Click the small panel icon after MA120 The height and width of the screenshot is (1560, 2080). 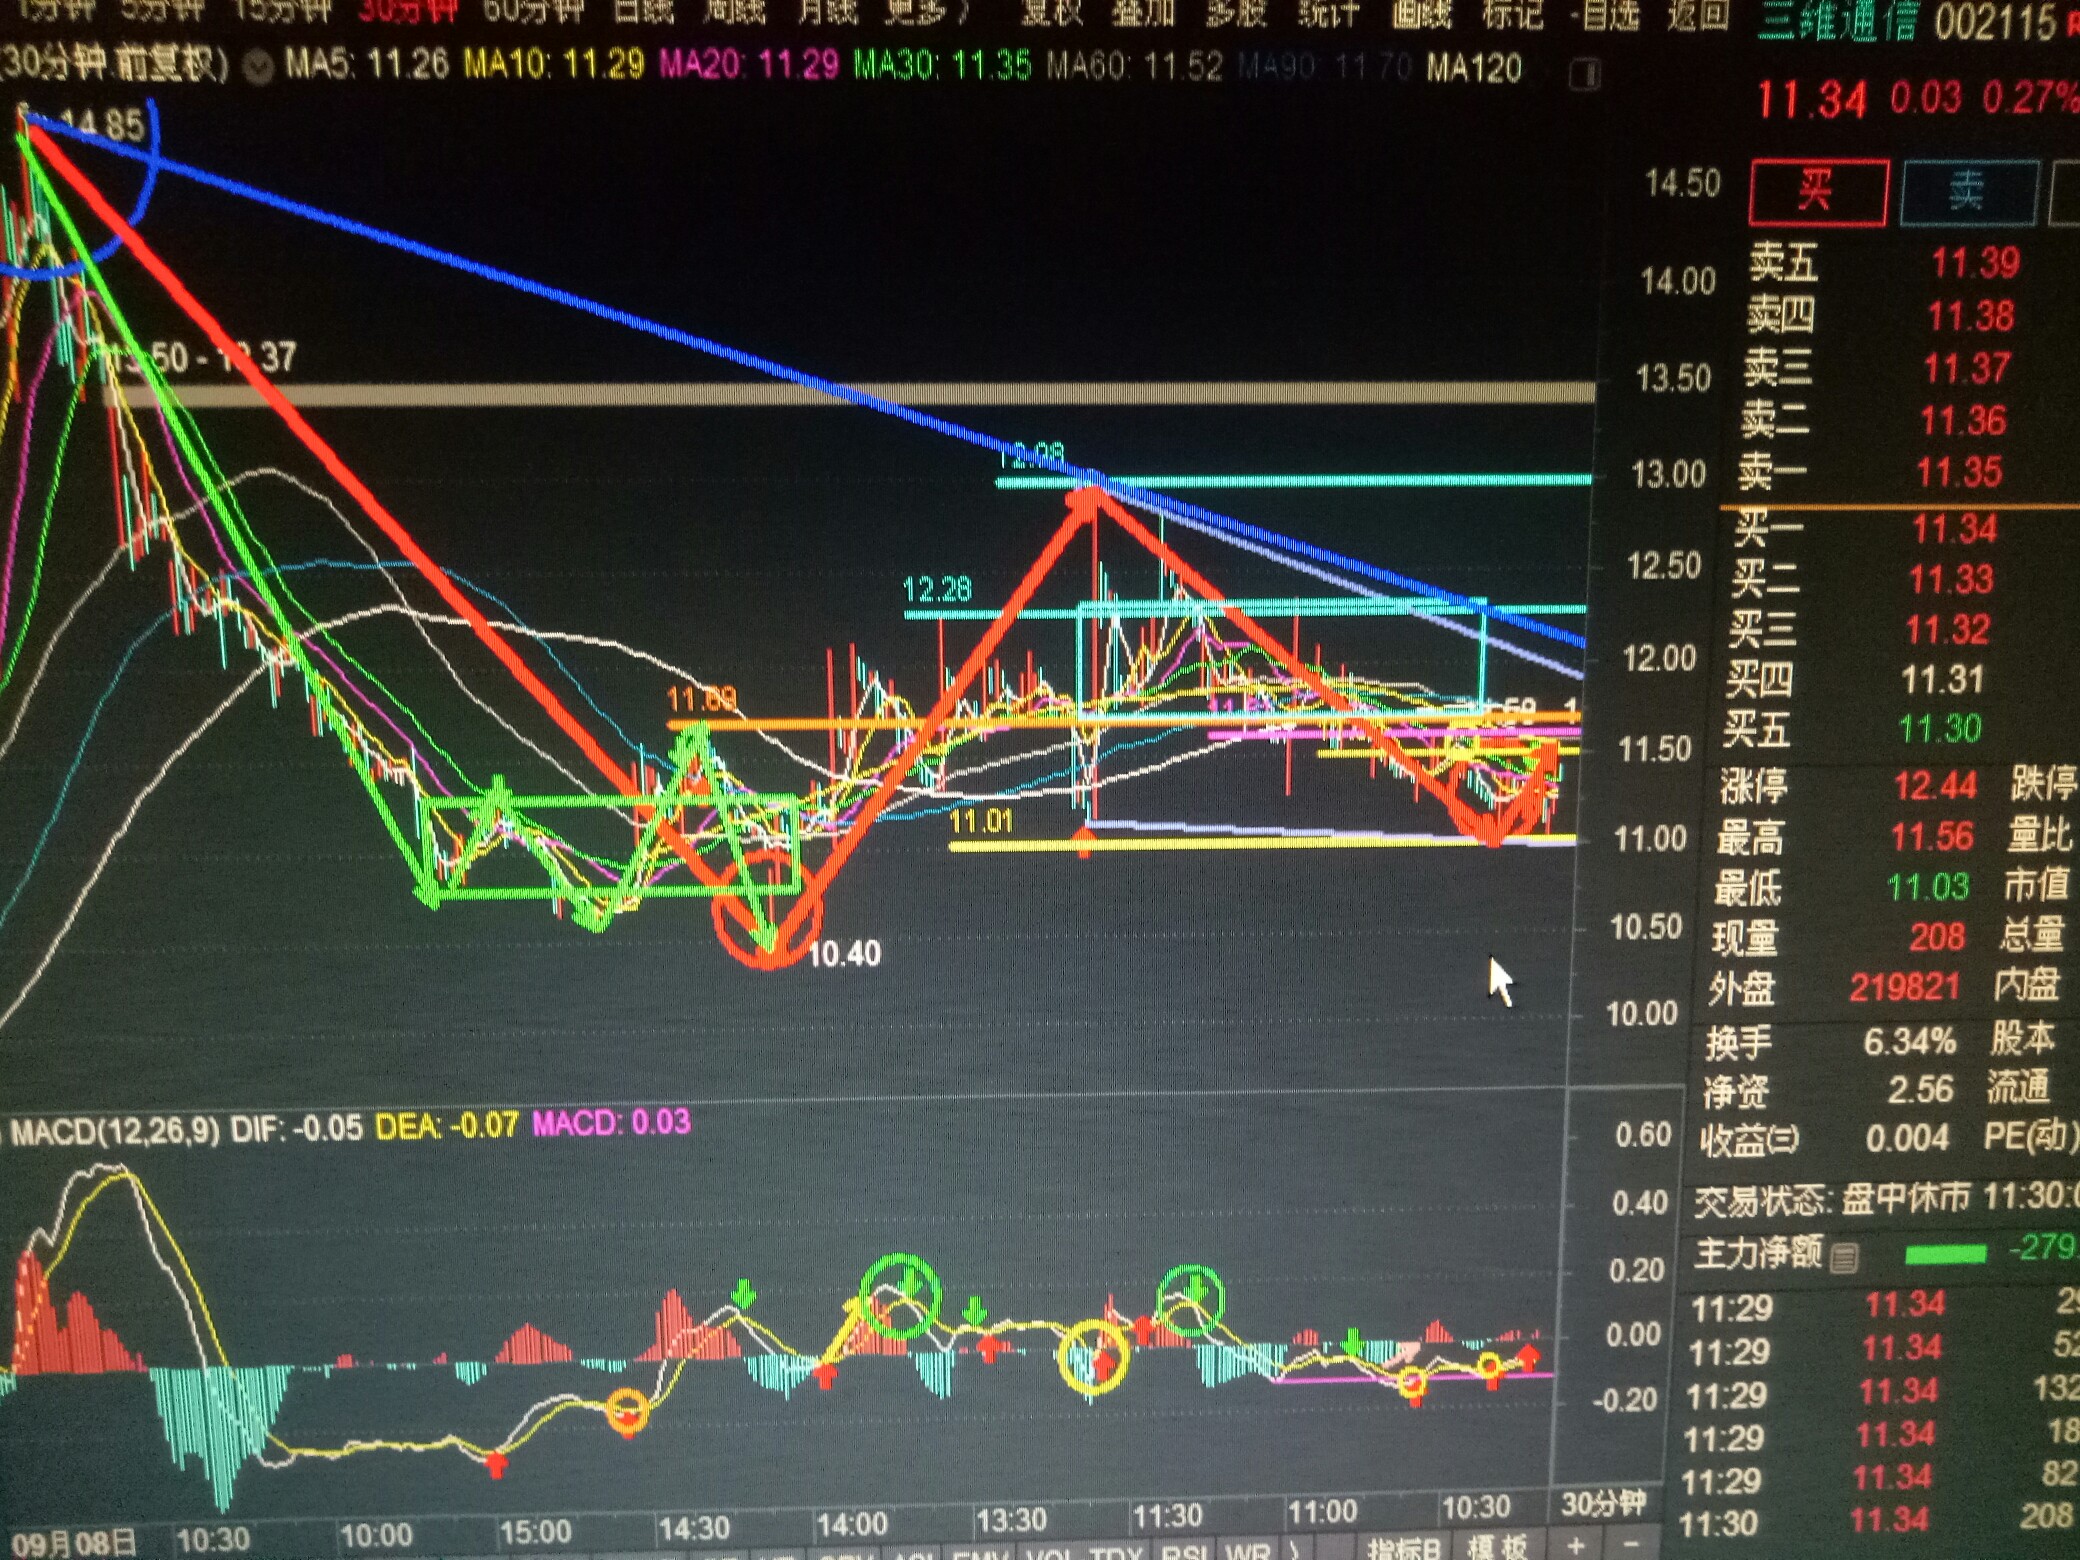[1585, 74]
